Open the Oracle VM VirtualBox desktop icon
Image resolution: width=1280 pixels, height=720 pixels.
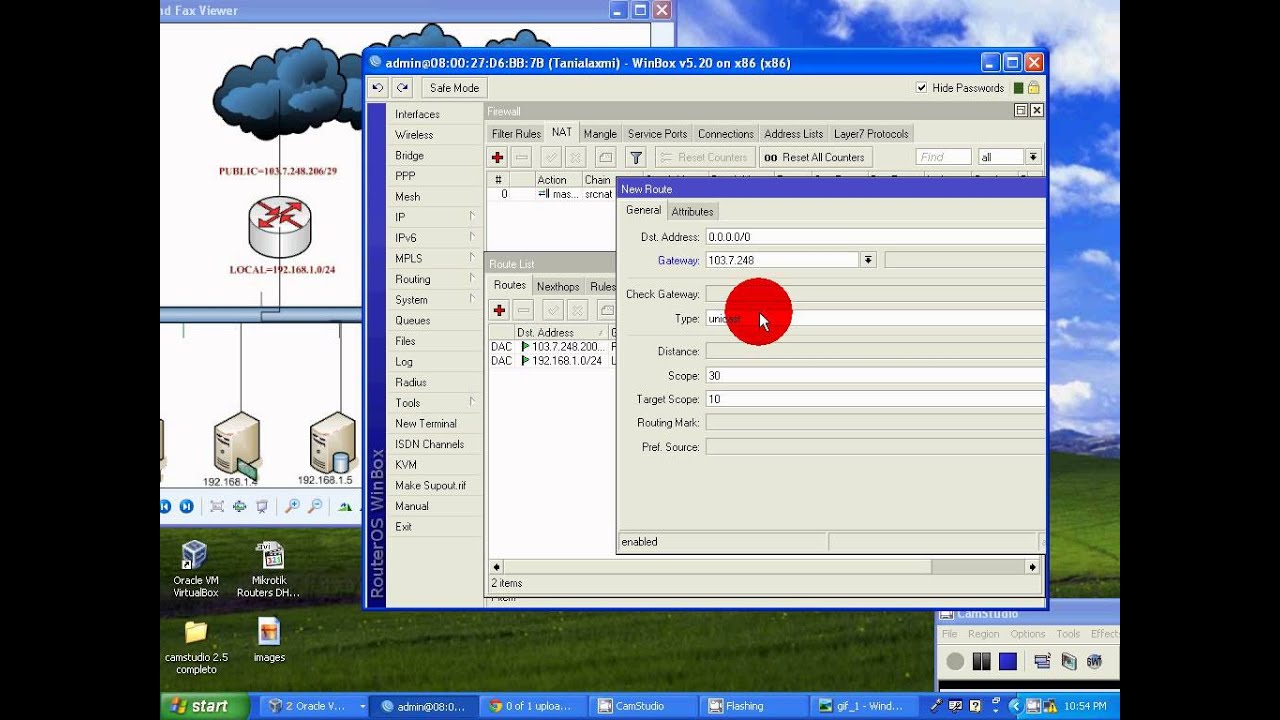195,569
